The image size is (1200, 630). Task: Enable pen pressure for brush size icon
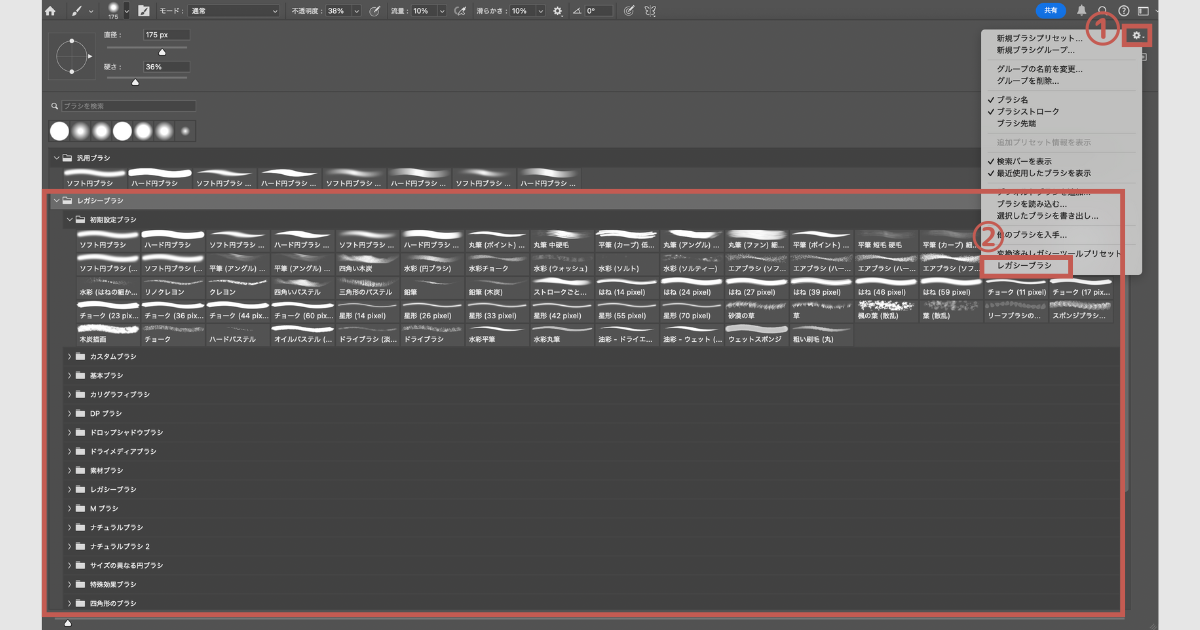click(x=629, y=11)
